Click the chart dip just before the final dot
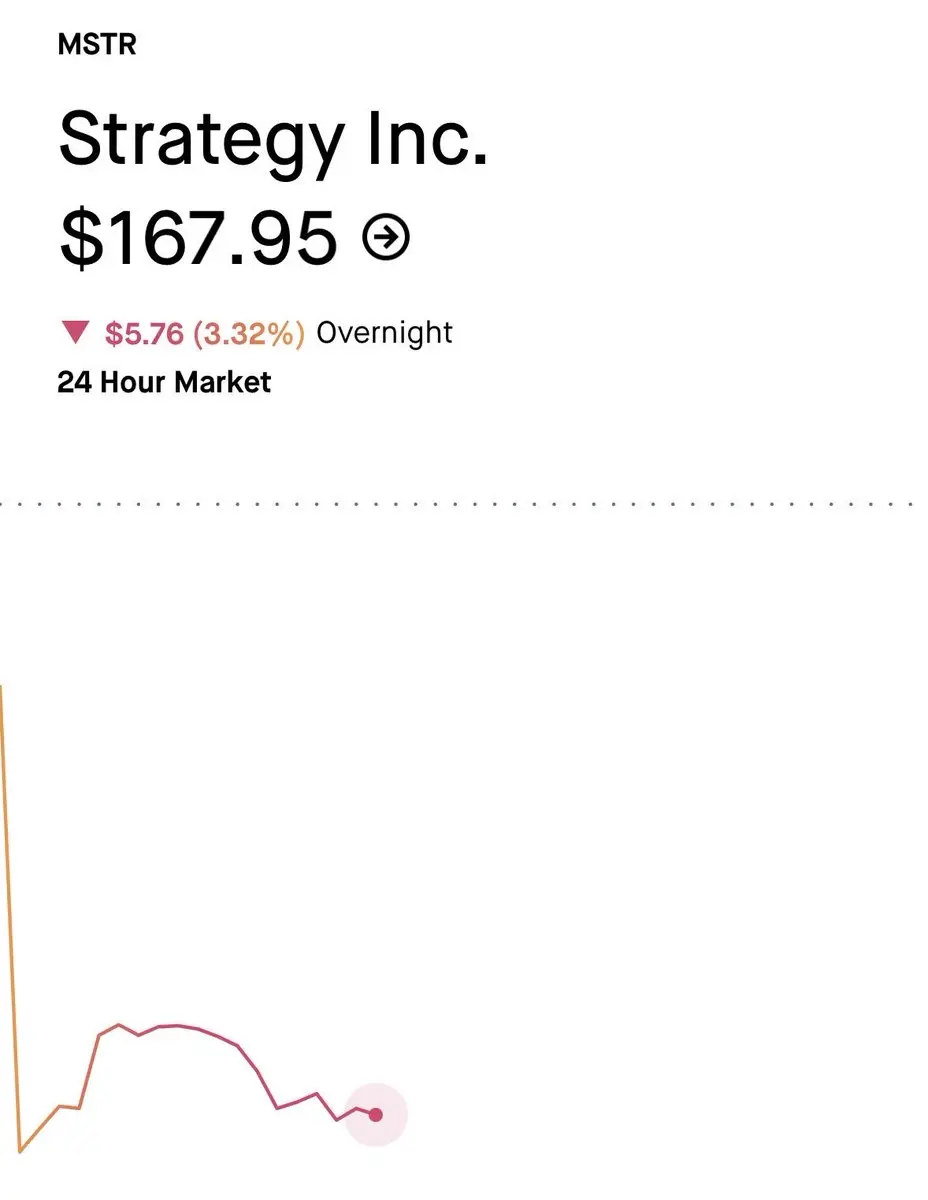This screenshot has height=1200, width=928. [x=338, y=1120]
